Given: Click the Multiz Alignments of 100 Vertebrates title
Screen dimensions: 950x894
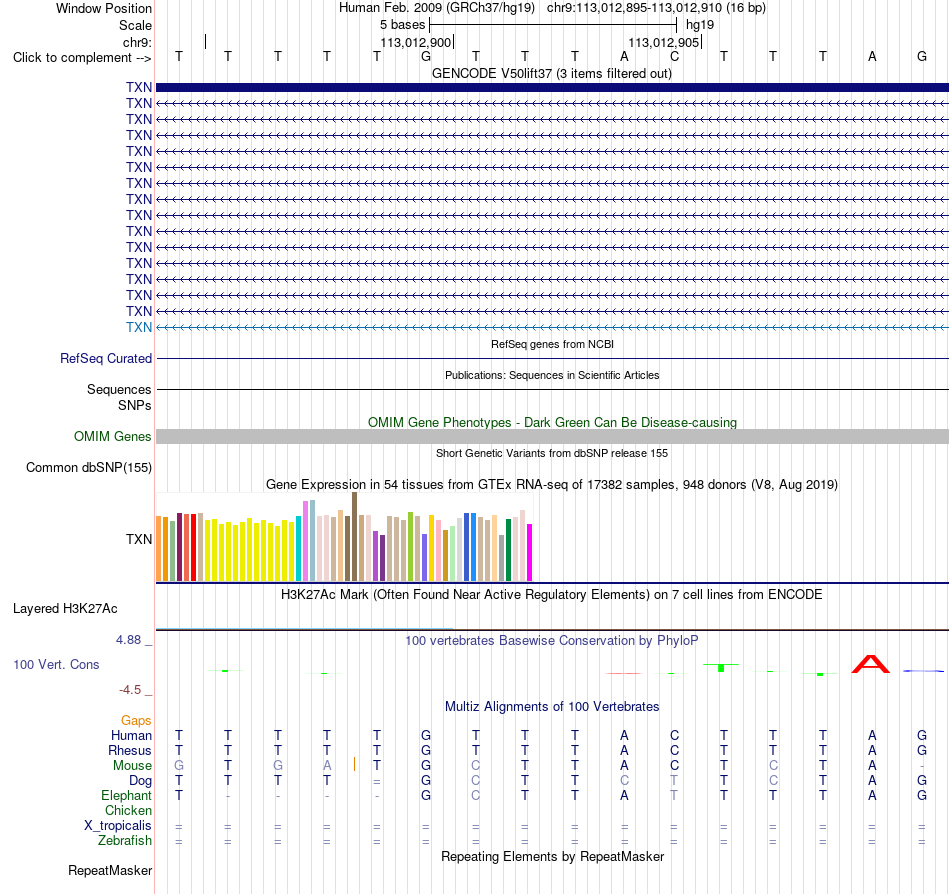Looking at the screenshot, I should [x=552, y=706].
